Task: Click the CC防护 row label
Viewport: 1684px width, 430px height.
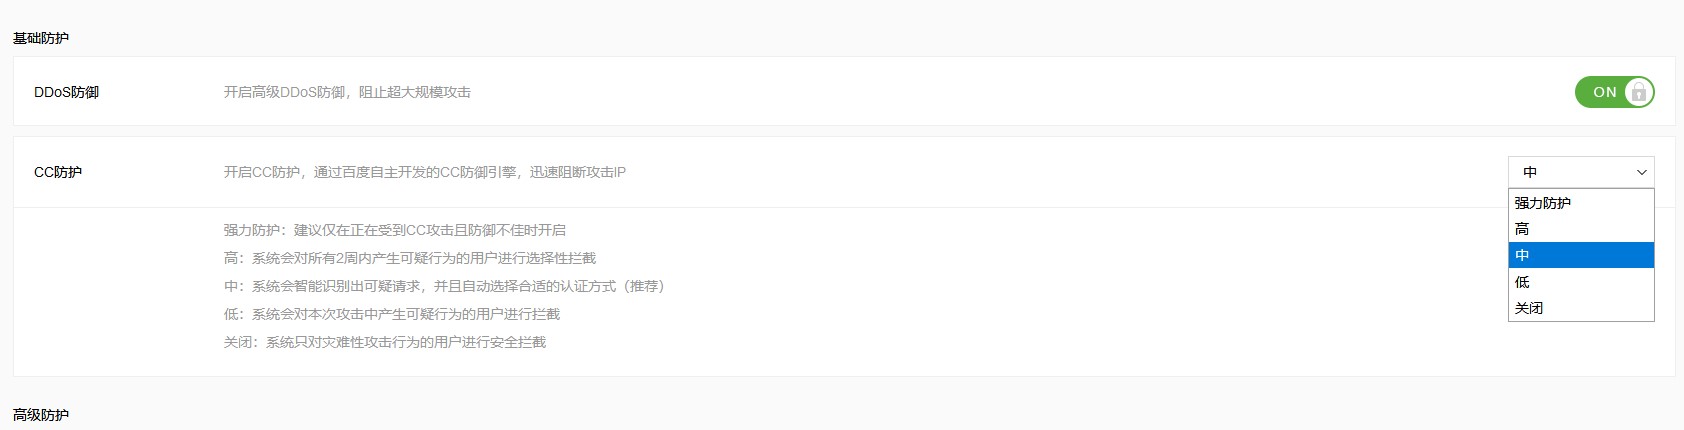Action: pyautogui.click(x=58, y=172)
